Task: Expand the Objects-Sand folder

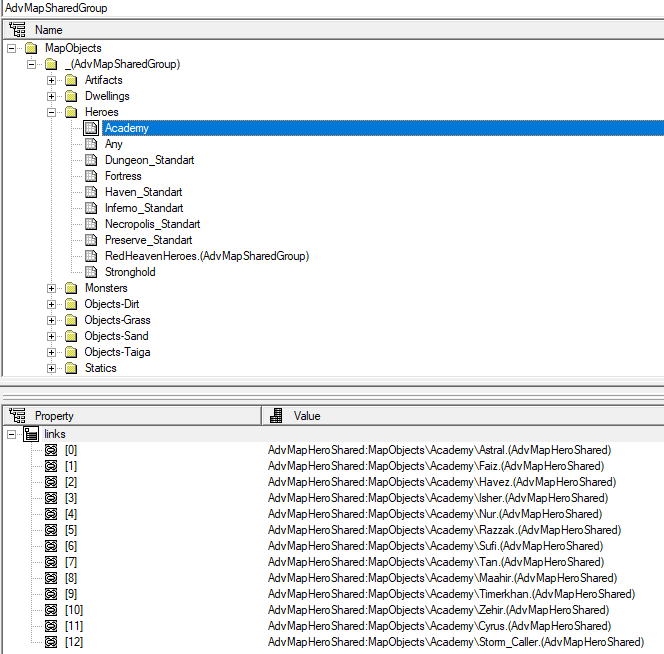Action: point(51,336)
